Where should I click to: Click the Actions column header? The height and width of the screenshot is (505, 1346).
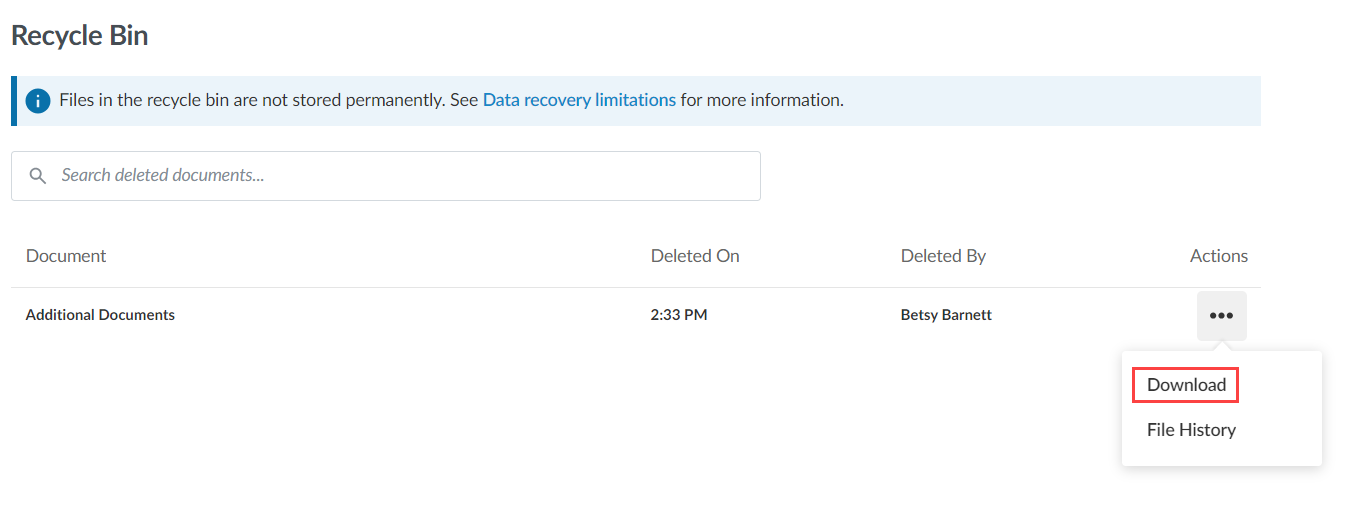(x=1218, y=256)
